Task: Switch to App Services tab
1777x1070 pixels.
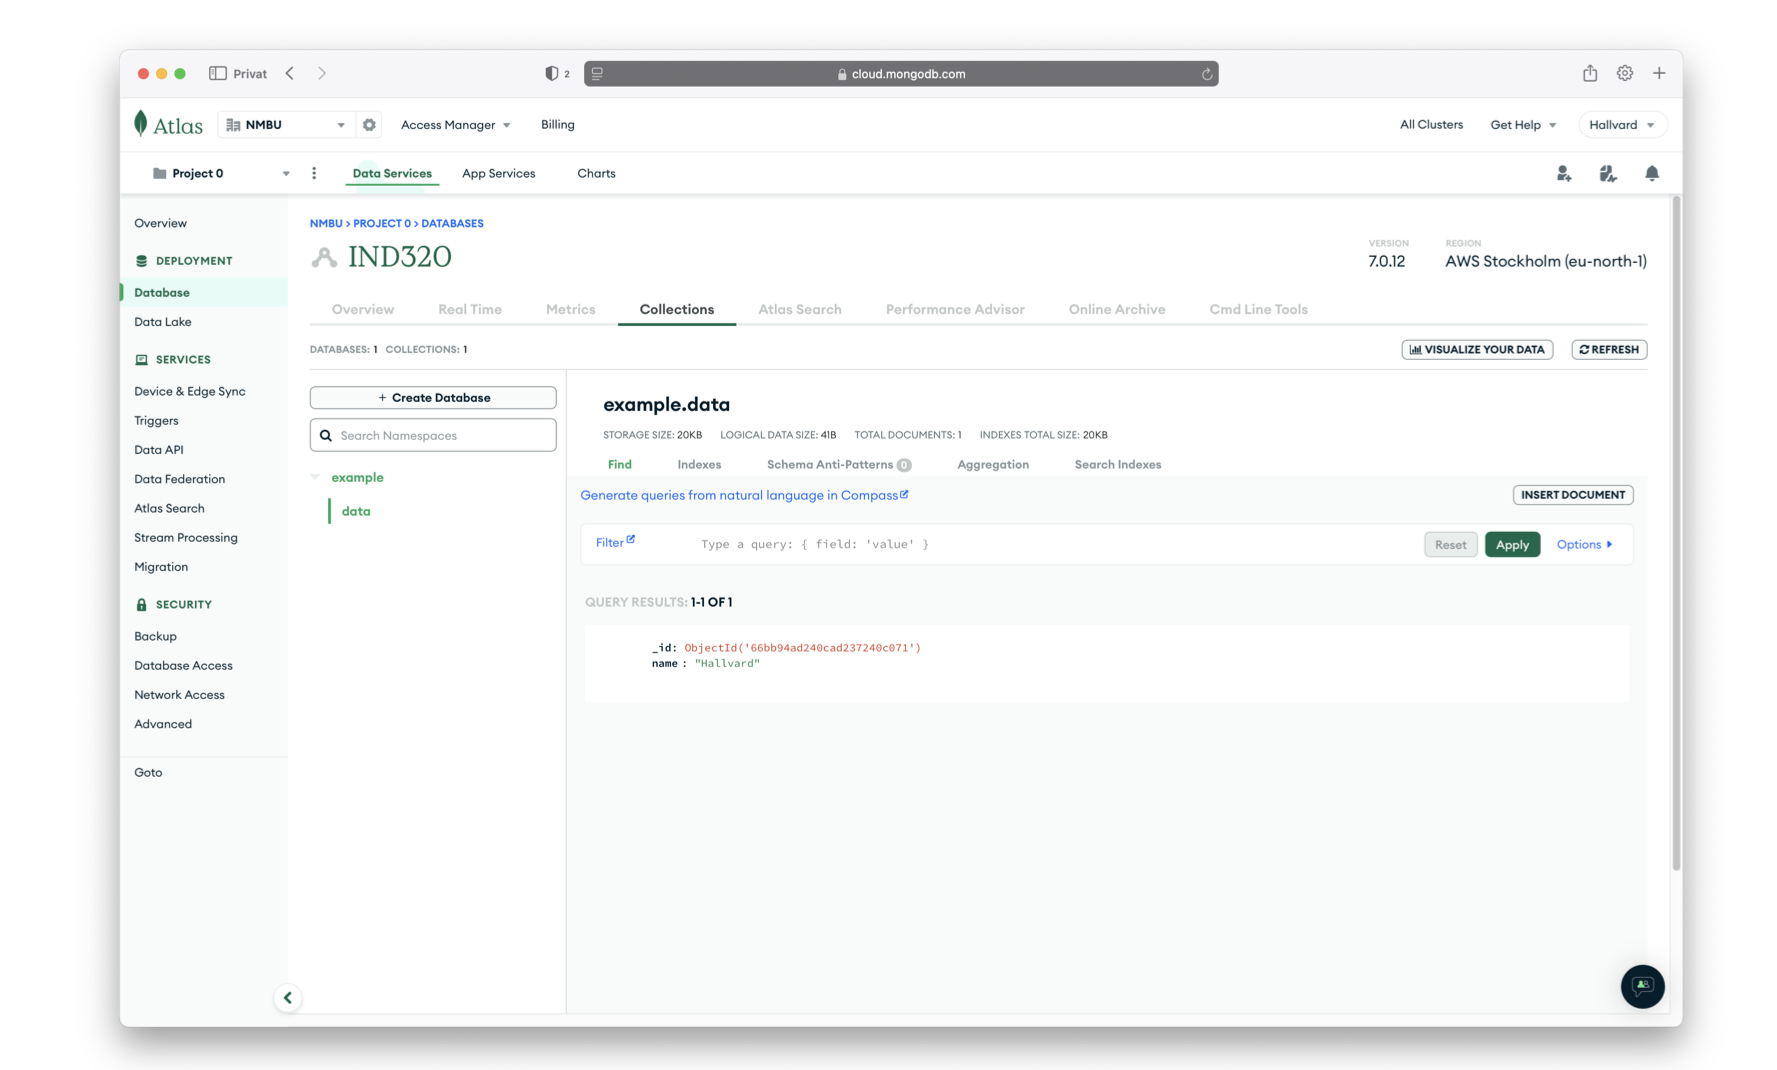Action: click(499, 173)
